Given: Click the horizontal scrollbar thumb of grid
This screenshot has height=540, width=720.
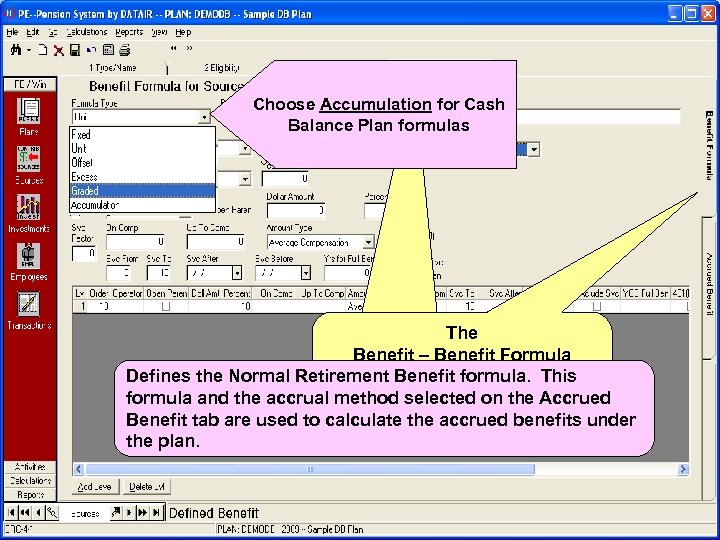Looking at the screenshot, I should pos(310,469).
